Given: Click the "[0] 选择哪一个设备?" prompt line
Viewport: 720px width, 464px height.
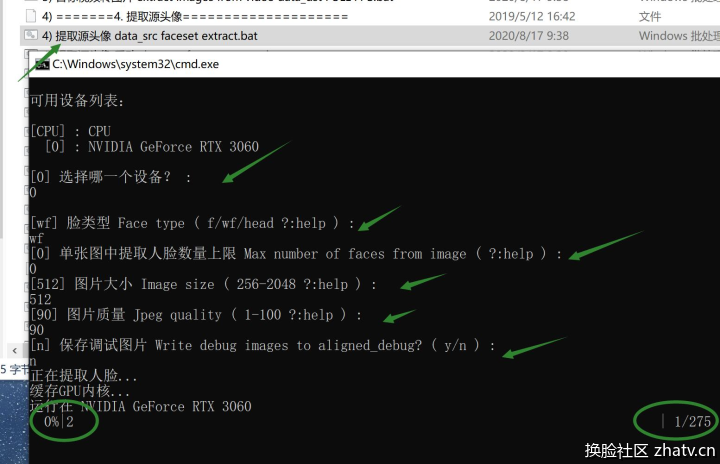Looking at the screenshot, I should [x=111, y=177].
